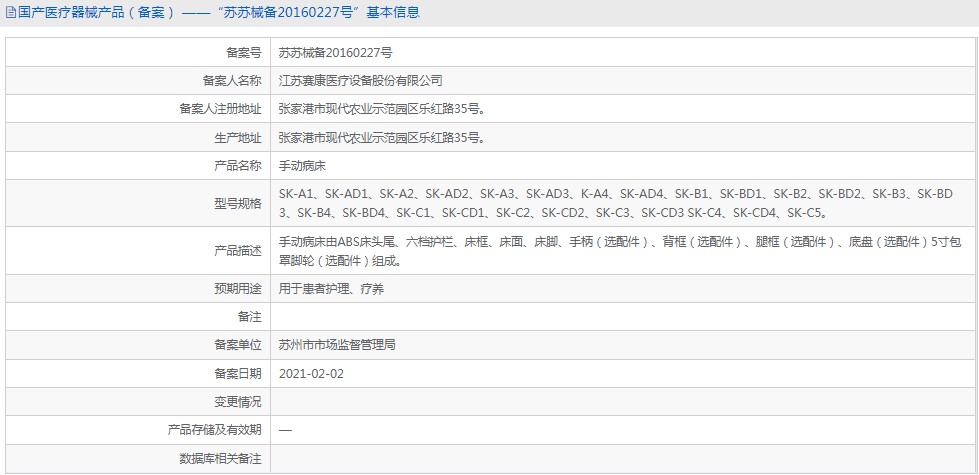Image resolution: width=979 pixels, height=475 pixels.
Task: Click the 备注 label
Action: tap(249, 316)
